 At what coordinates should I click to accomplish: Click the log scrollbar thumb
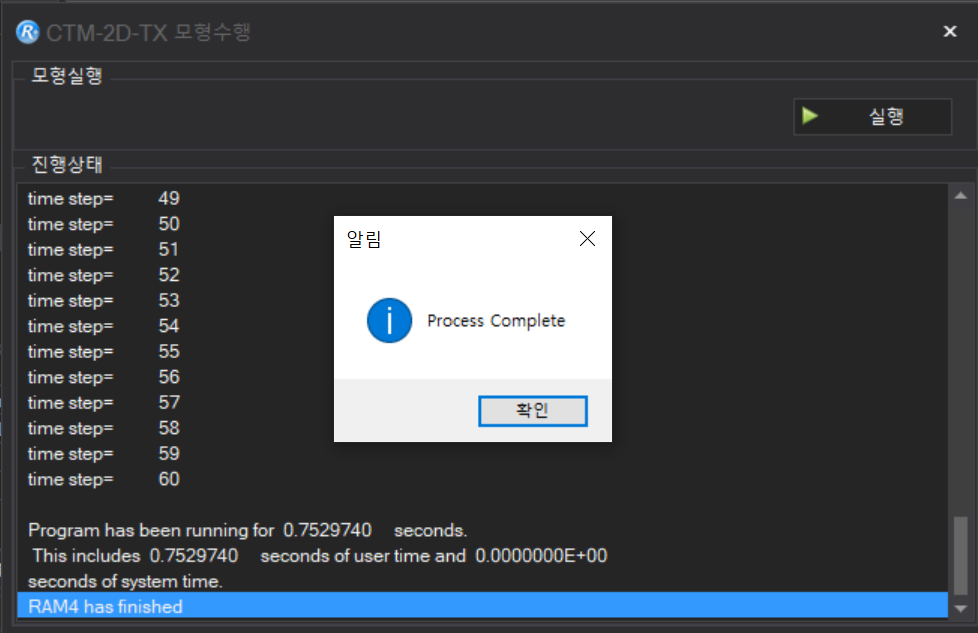tap(961, 556)
